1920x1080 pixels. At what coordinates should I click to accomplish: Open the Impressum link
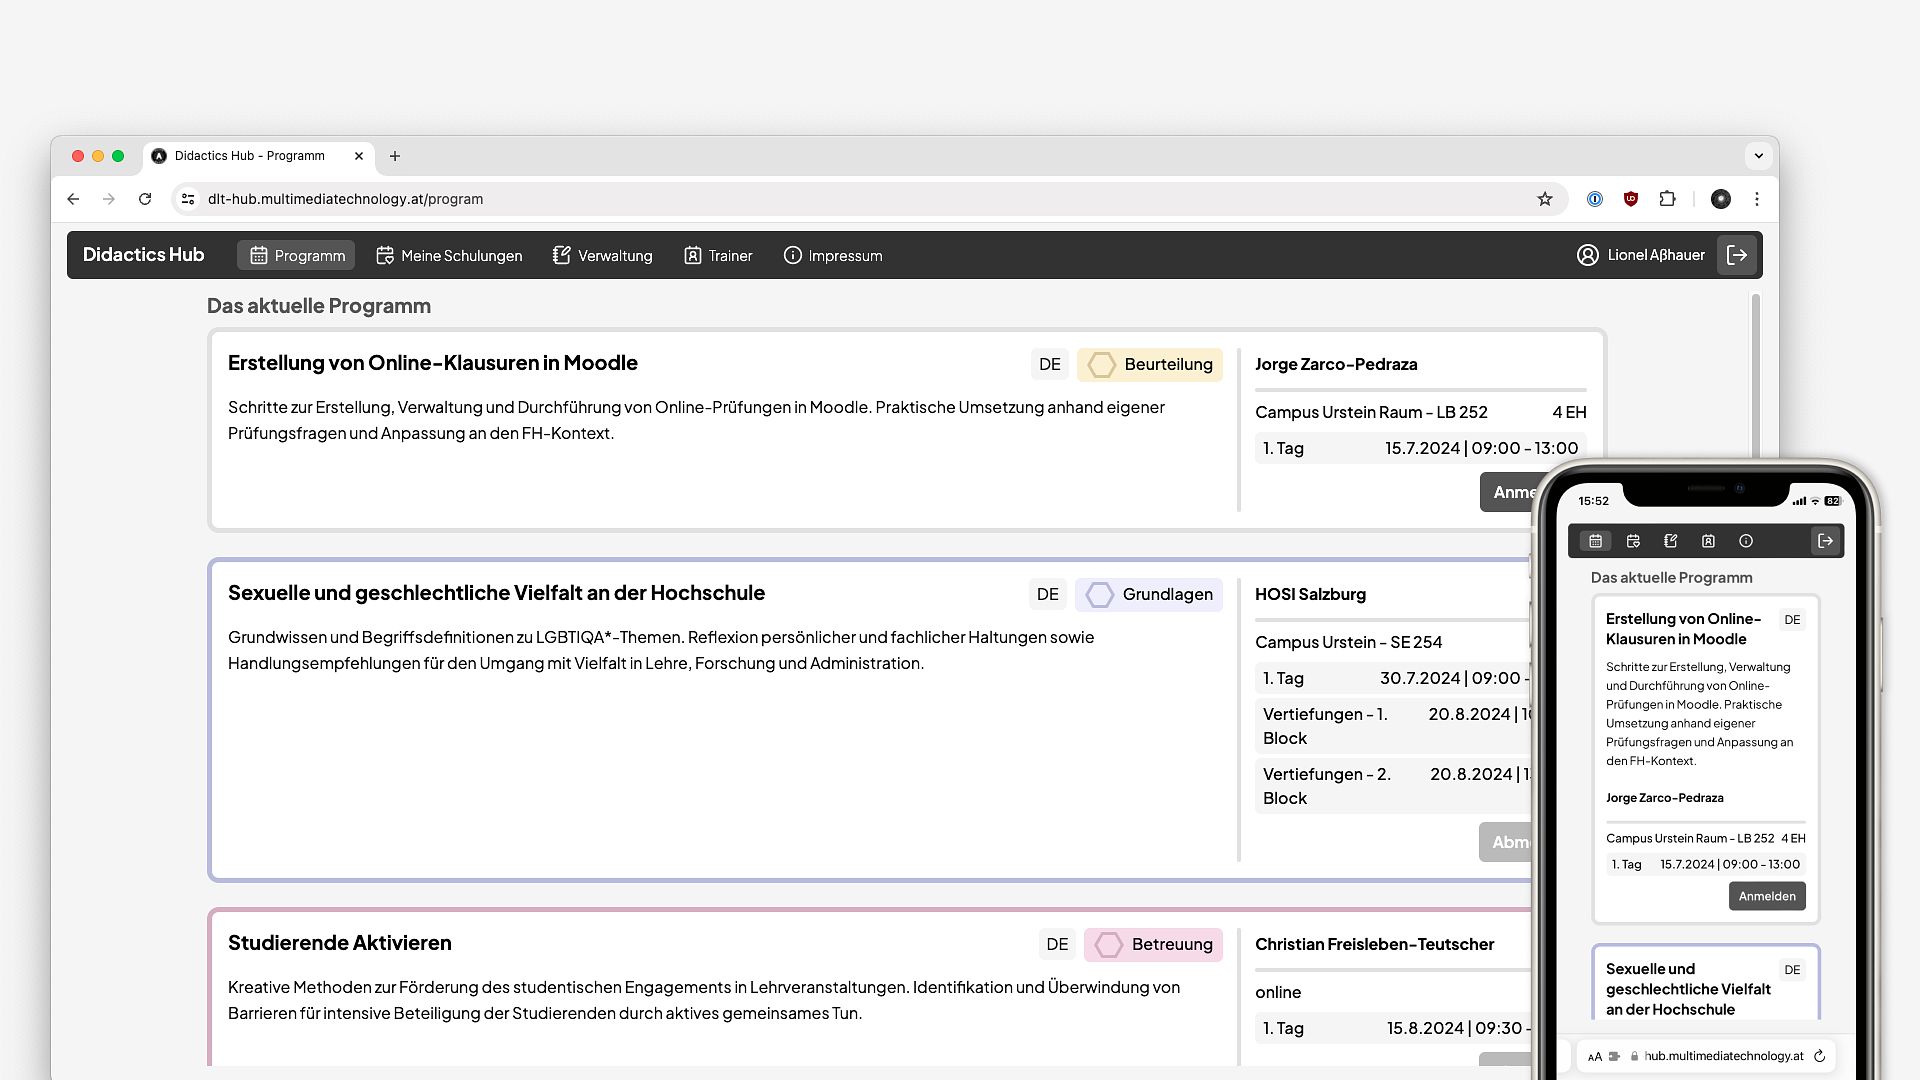(833, 256)
